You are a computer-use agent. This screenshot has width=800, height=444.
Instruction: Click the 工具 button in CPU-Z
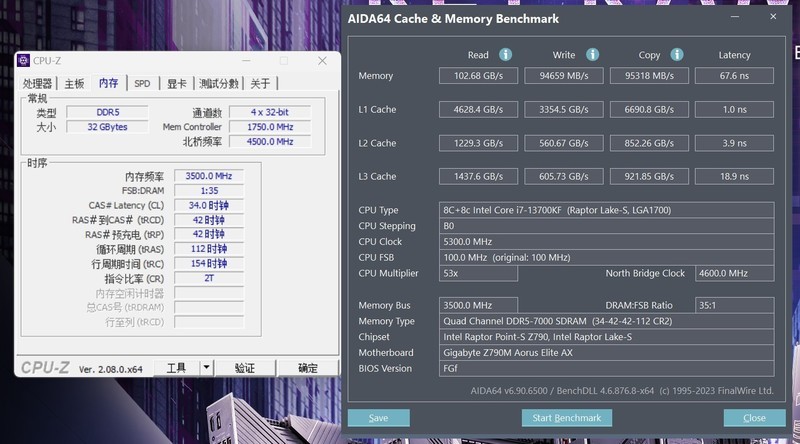(x=177, y=367)
